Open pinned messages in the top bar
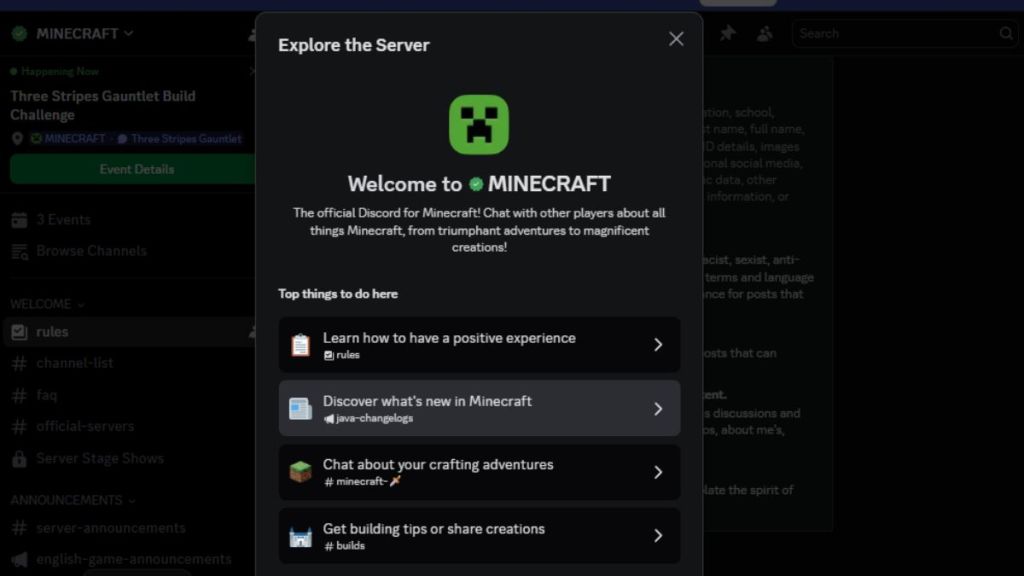This screenshot has height=576, width=1024. point(728,33)
